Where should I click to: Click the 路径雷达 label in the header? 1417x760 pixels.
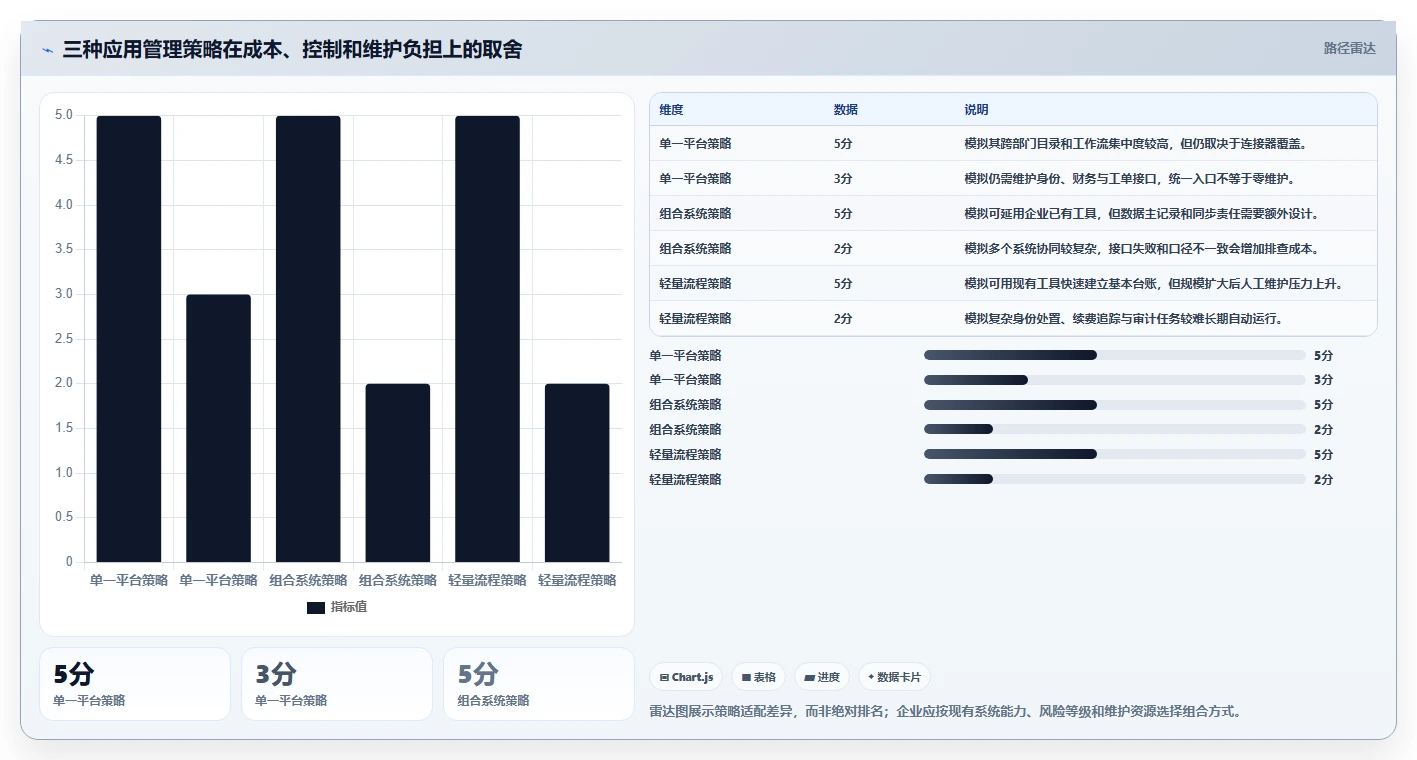(1349, 48)
